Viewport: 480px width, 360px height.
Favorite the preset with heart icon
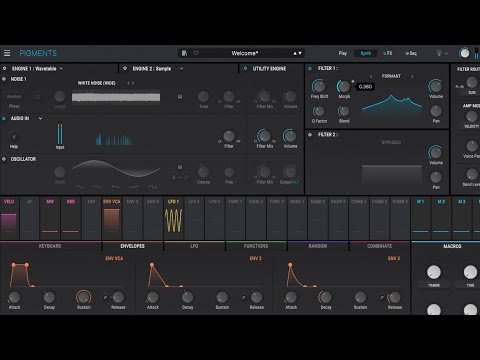(196, 53)
